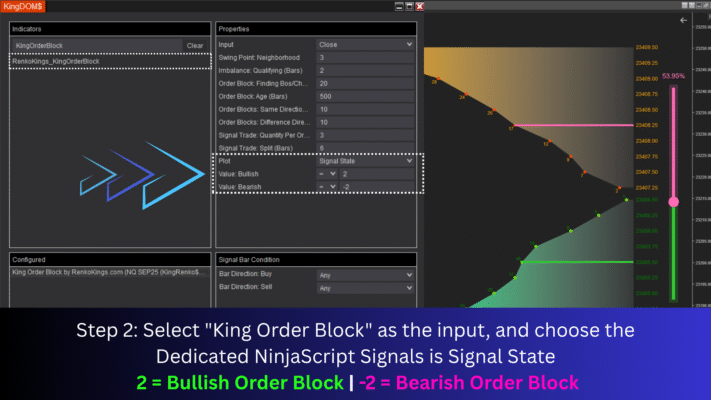The height and width of the screenshot is (400, 711).
Task: Click the pink handle on the vertical slider
Action: coord(673,201)
